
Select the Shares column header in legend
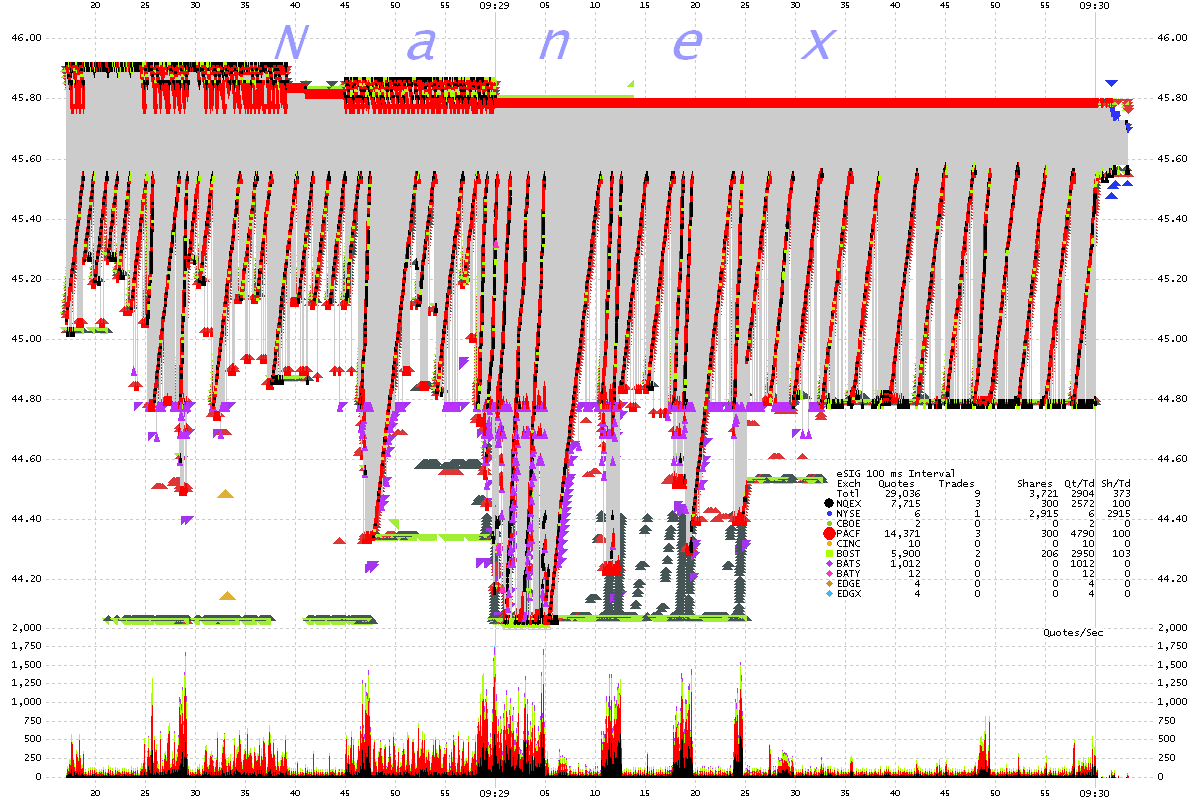point(1034,483)
